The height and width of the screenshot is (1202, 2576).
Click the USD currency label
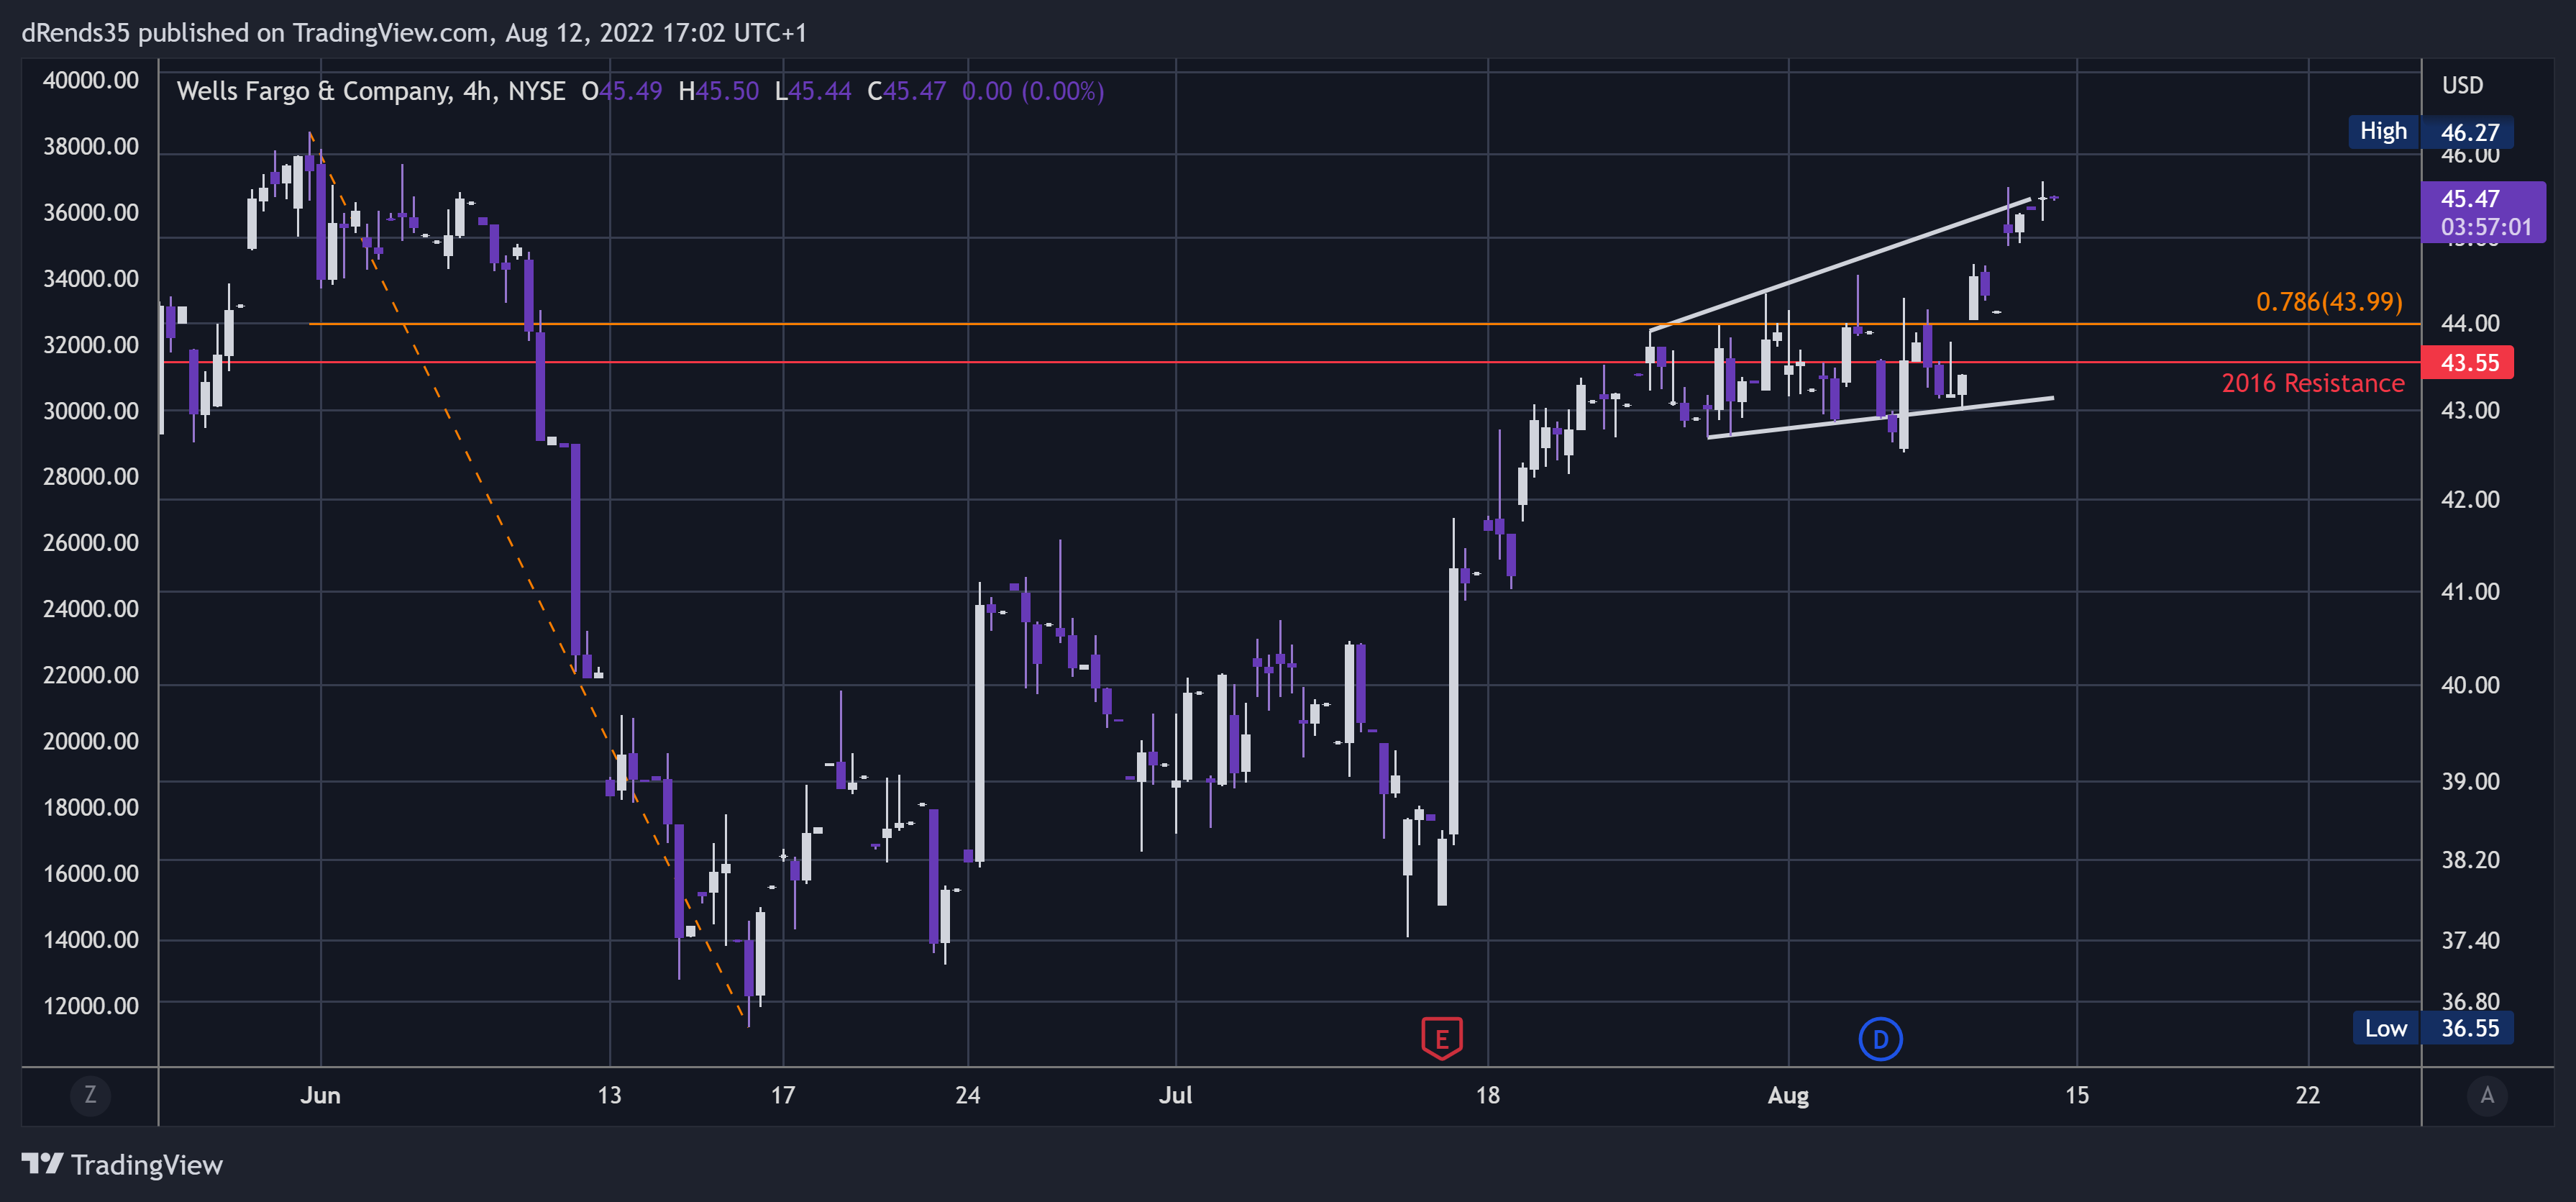tap(2462, 85)
